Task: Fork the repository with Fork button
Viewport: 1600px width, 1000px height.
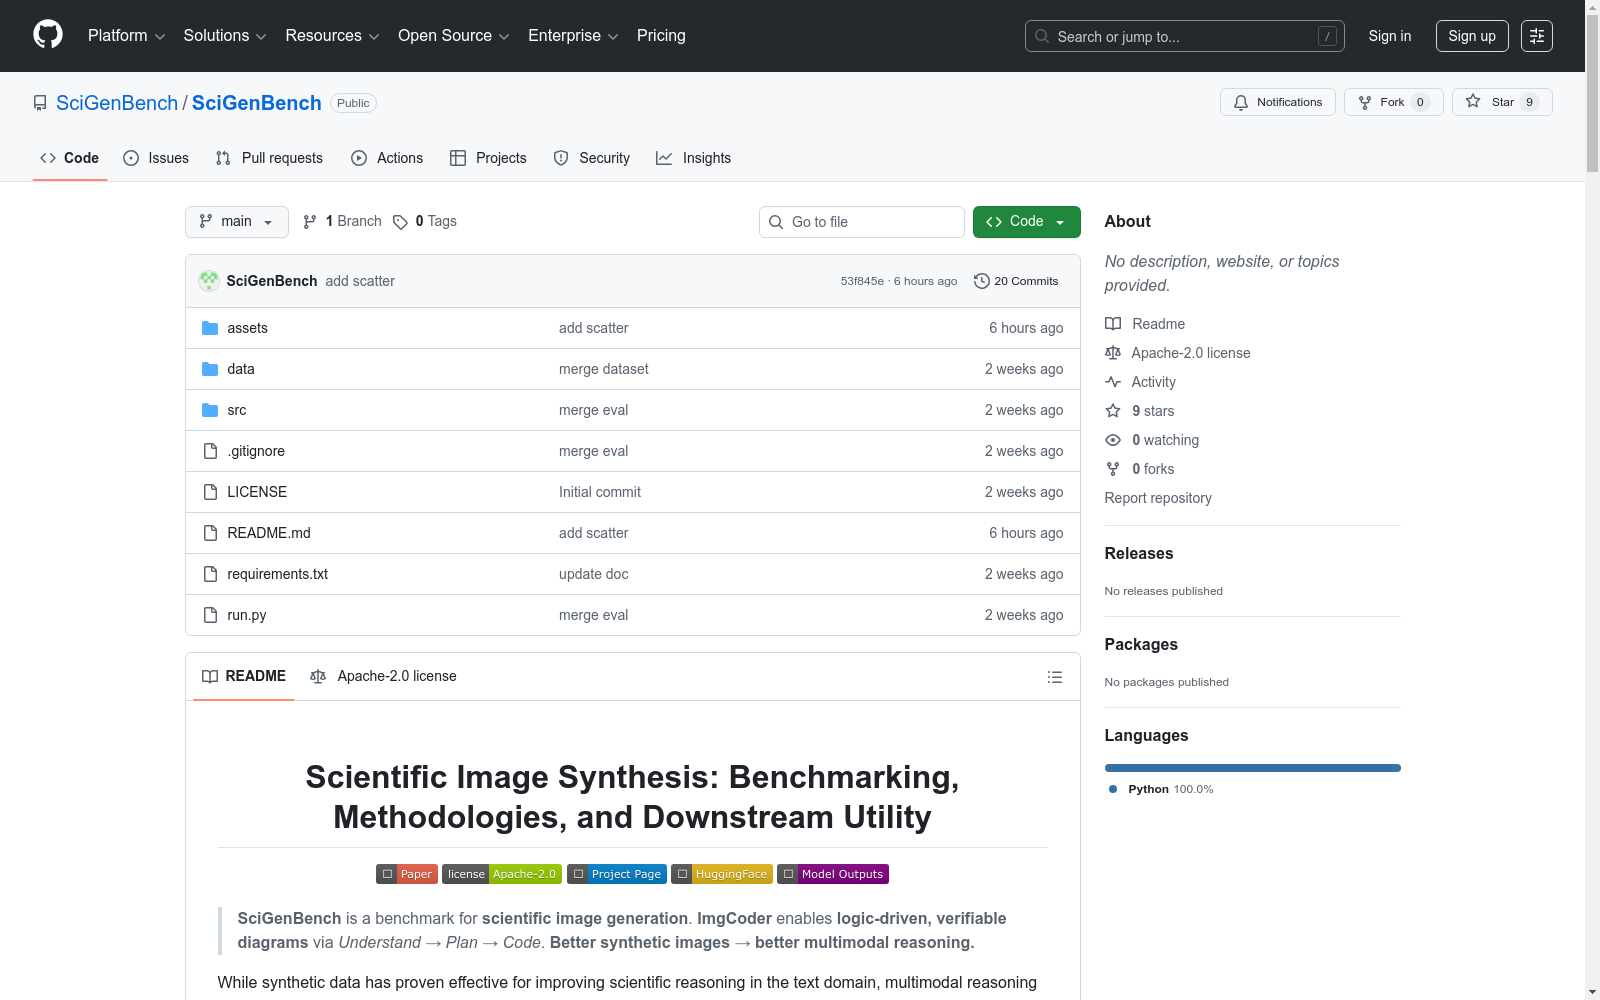Action: [x=1394, y=102]
